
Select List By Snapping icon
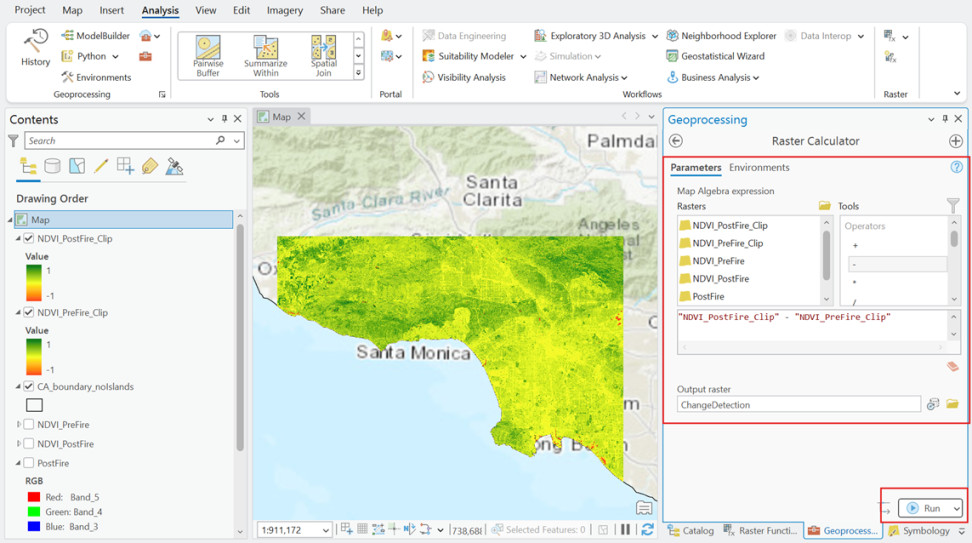(x=125, y=166)
